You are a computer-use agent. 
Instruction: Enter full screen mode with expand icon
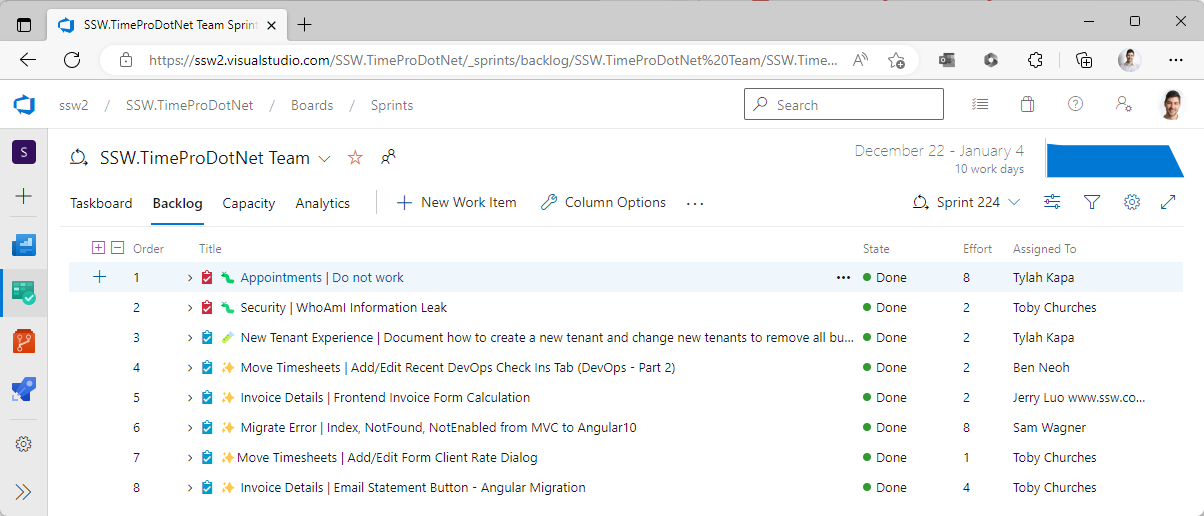pyautogui.click(x=1168, y=202)
